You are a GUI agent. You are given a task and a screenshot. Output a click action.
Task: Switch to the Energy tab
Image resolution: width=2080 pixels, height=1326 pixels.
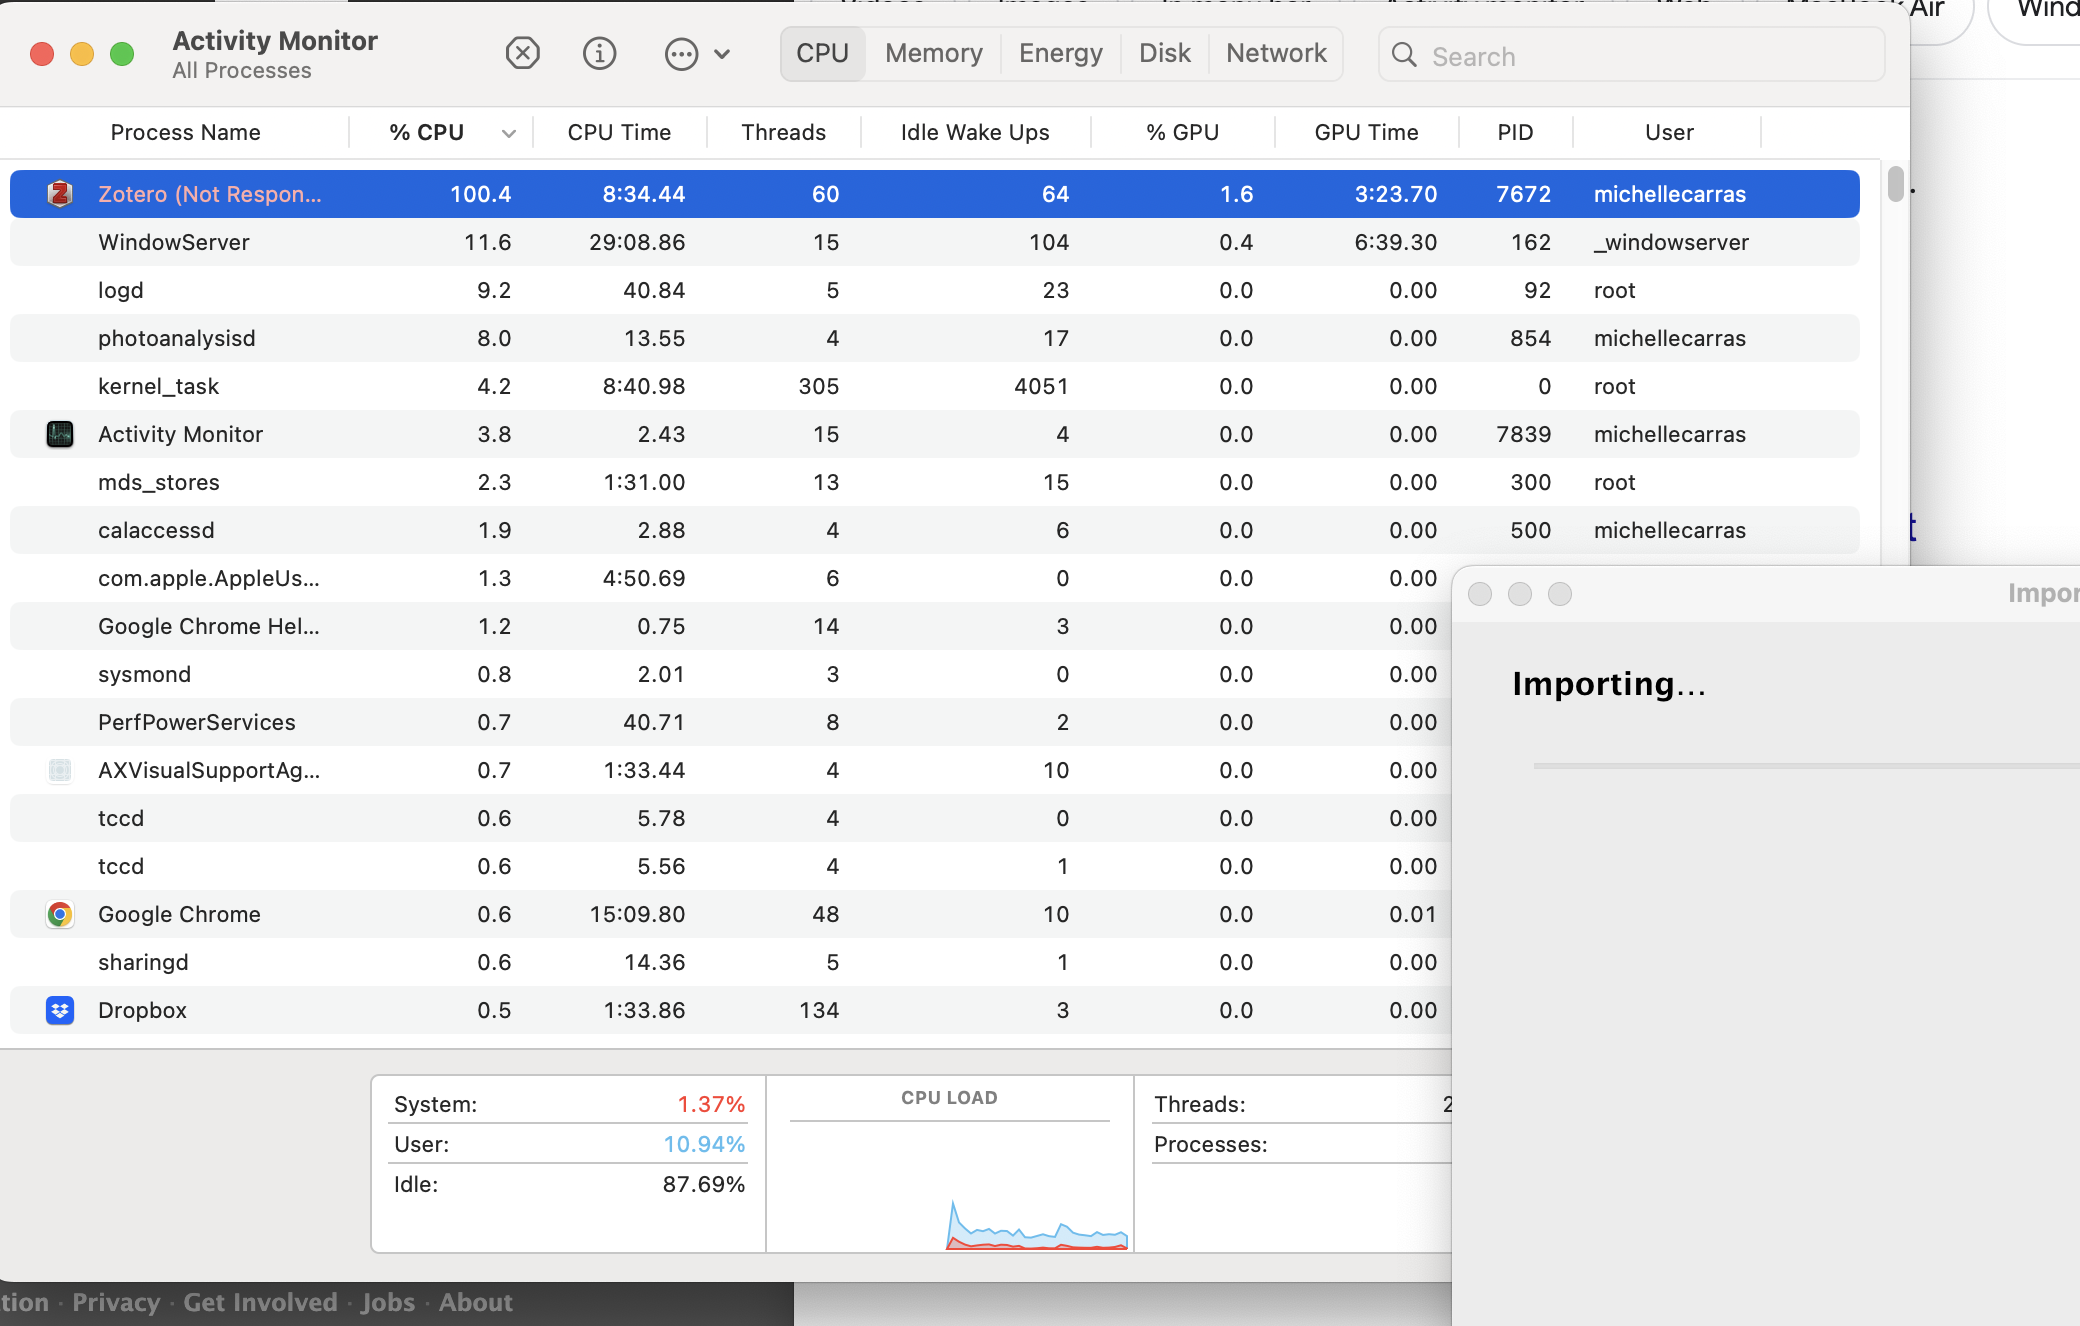[x=1060, y=53]
